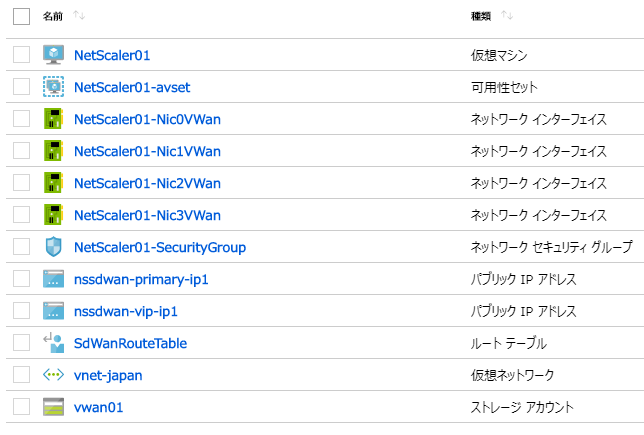Click the vwan01 storage account icon
Screen dimensions: 644x435
coord(53,407)
